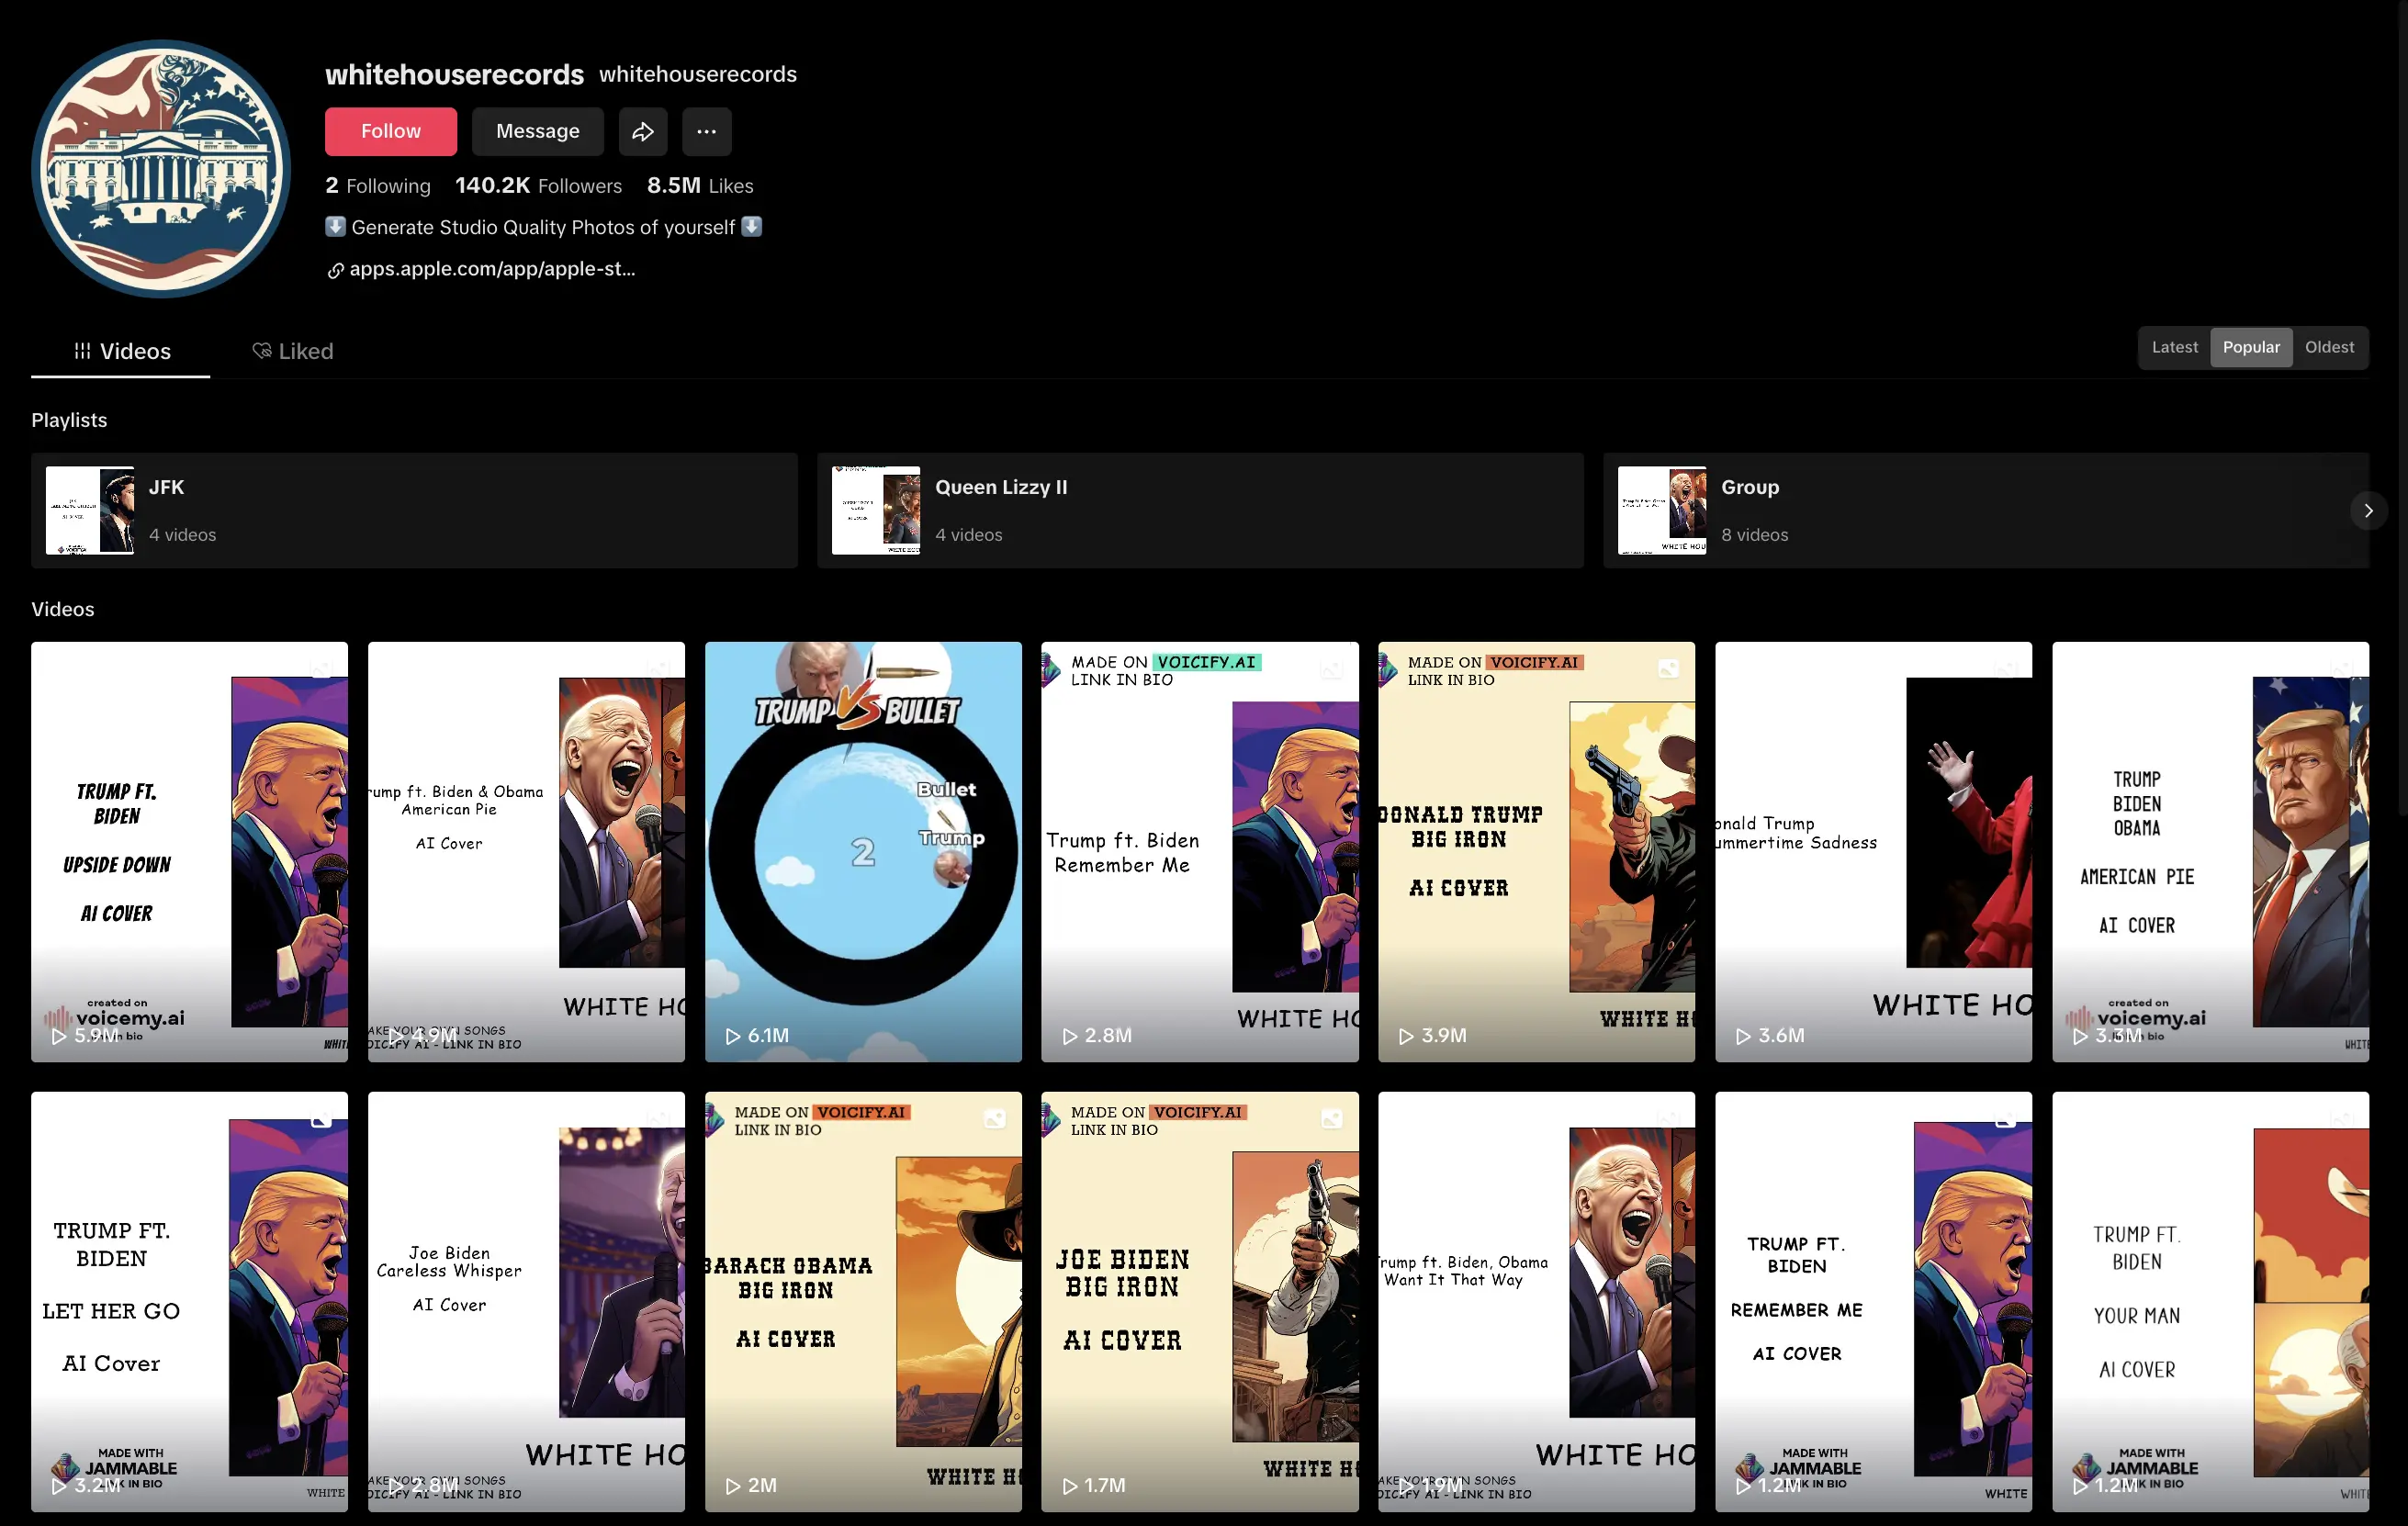The image size is (2408, 1526).
Task: Sort videos by Latest
Action: [x=2174, y=347]
